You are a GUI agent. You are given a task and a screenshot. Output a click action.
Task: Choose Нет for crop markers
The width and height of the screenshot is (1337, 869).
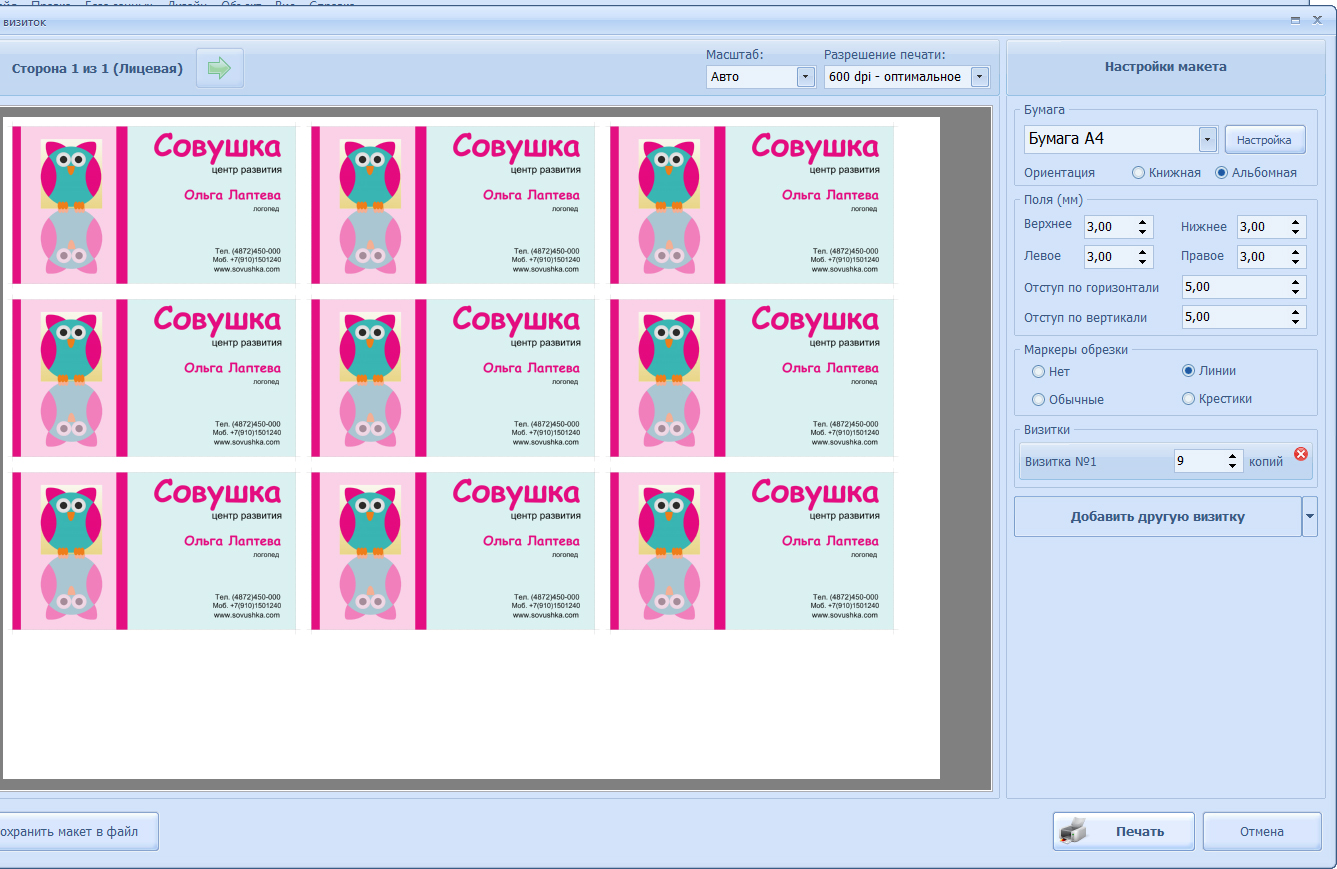coord(1038,371)
